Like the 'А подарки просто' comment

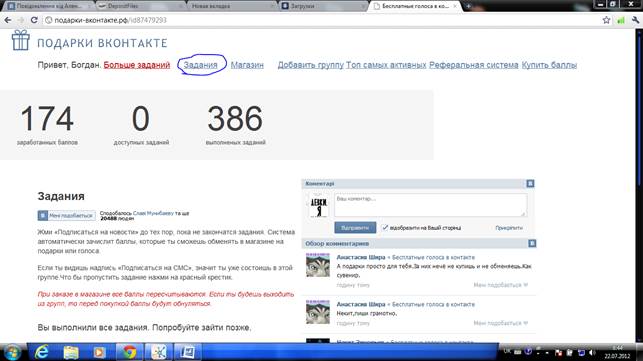(x=501, y=285)
